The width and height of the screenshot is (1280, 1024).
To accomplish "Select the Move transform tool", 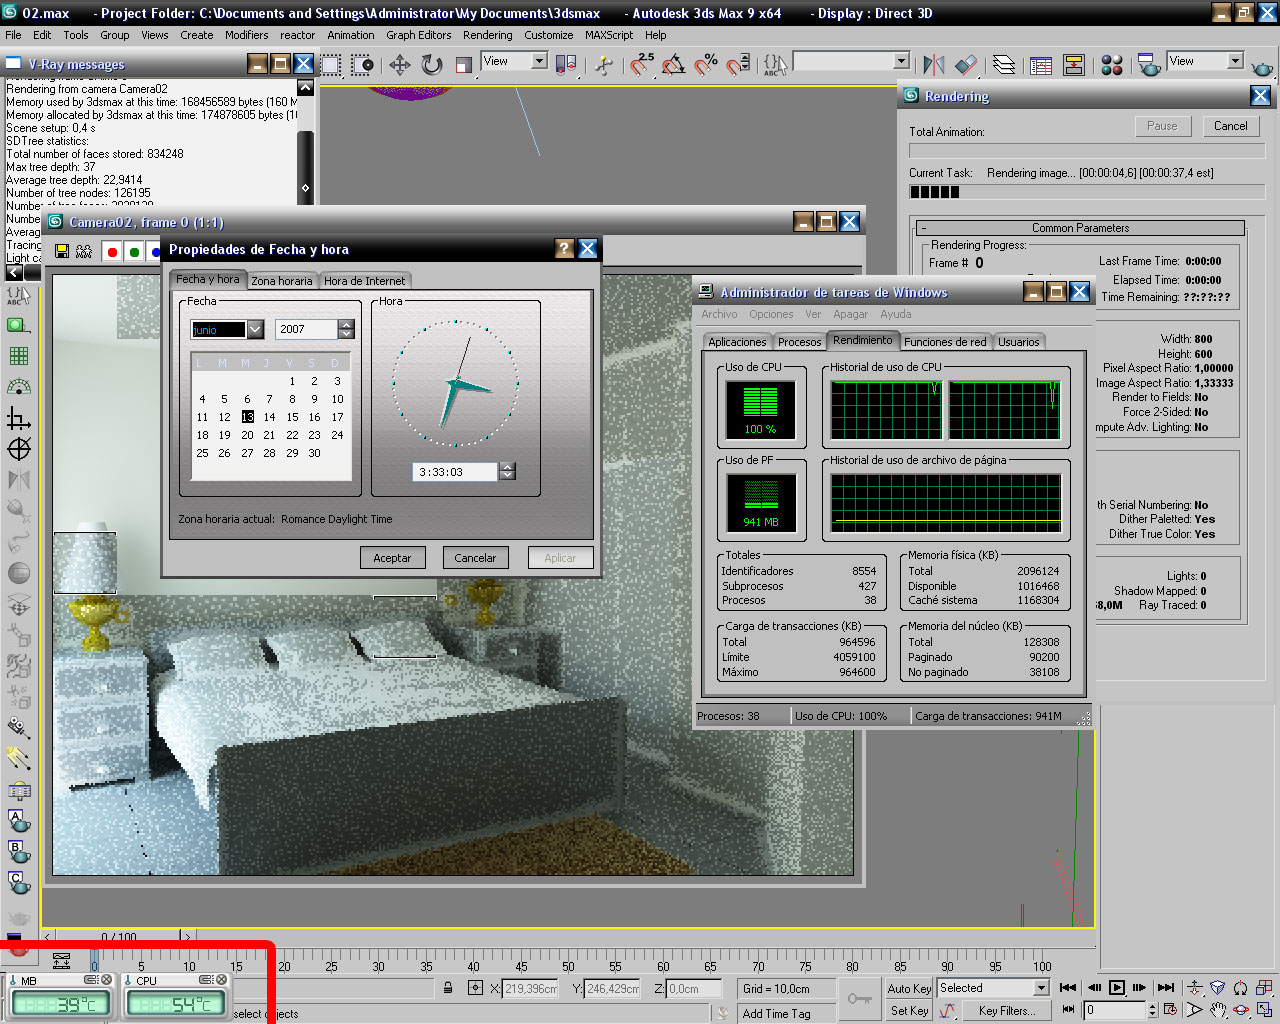I will [400, 65].
